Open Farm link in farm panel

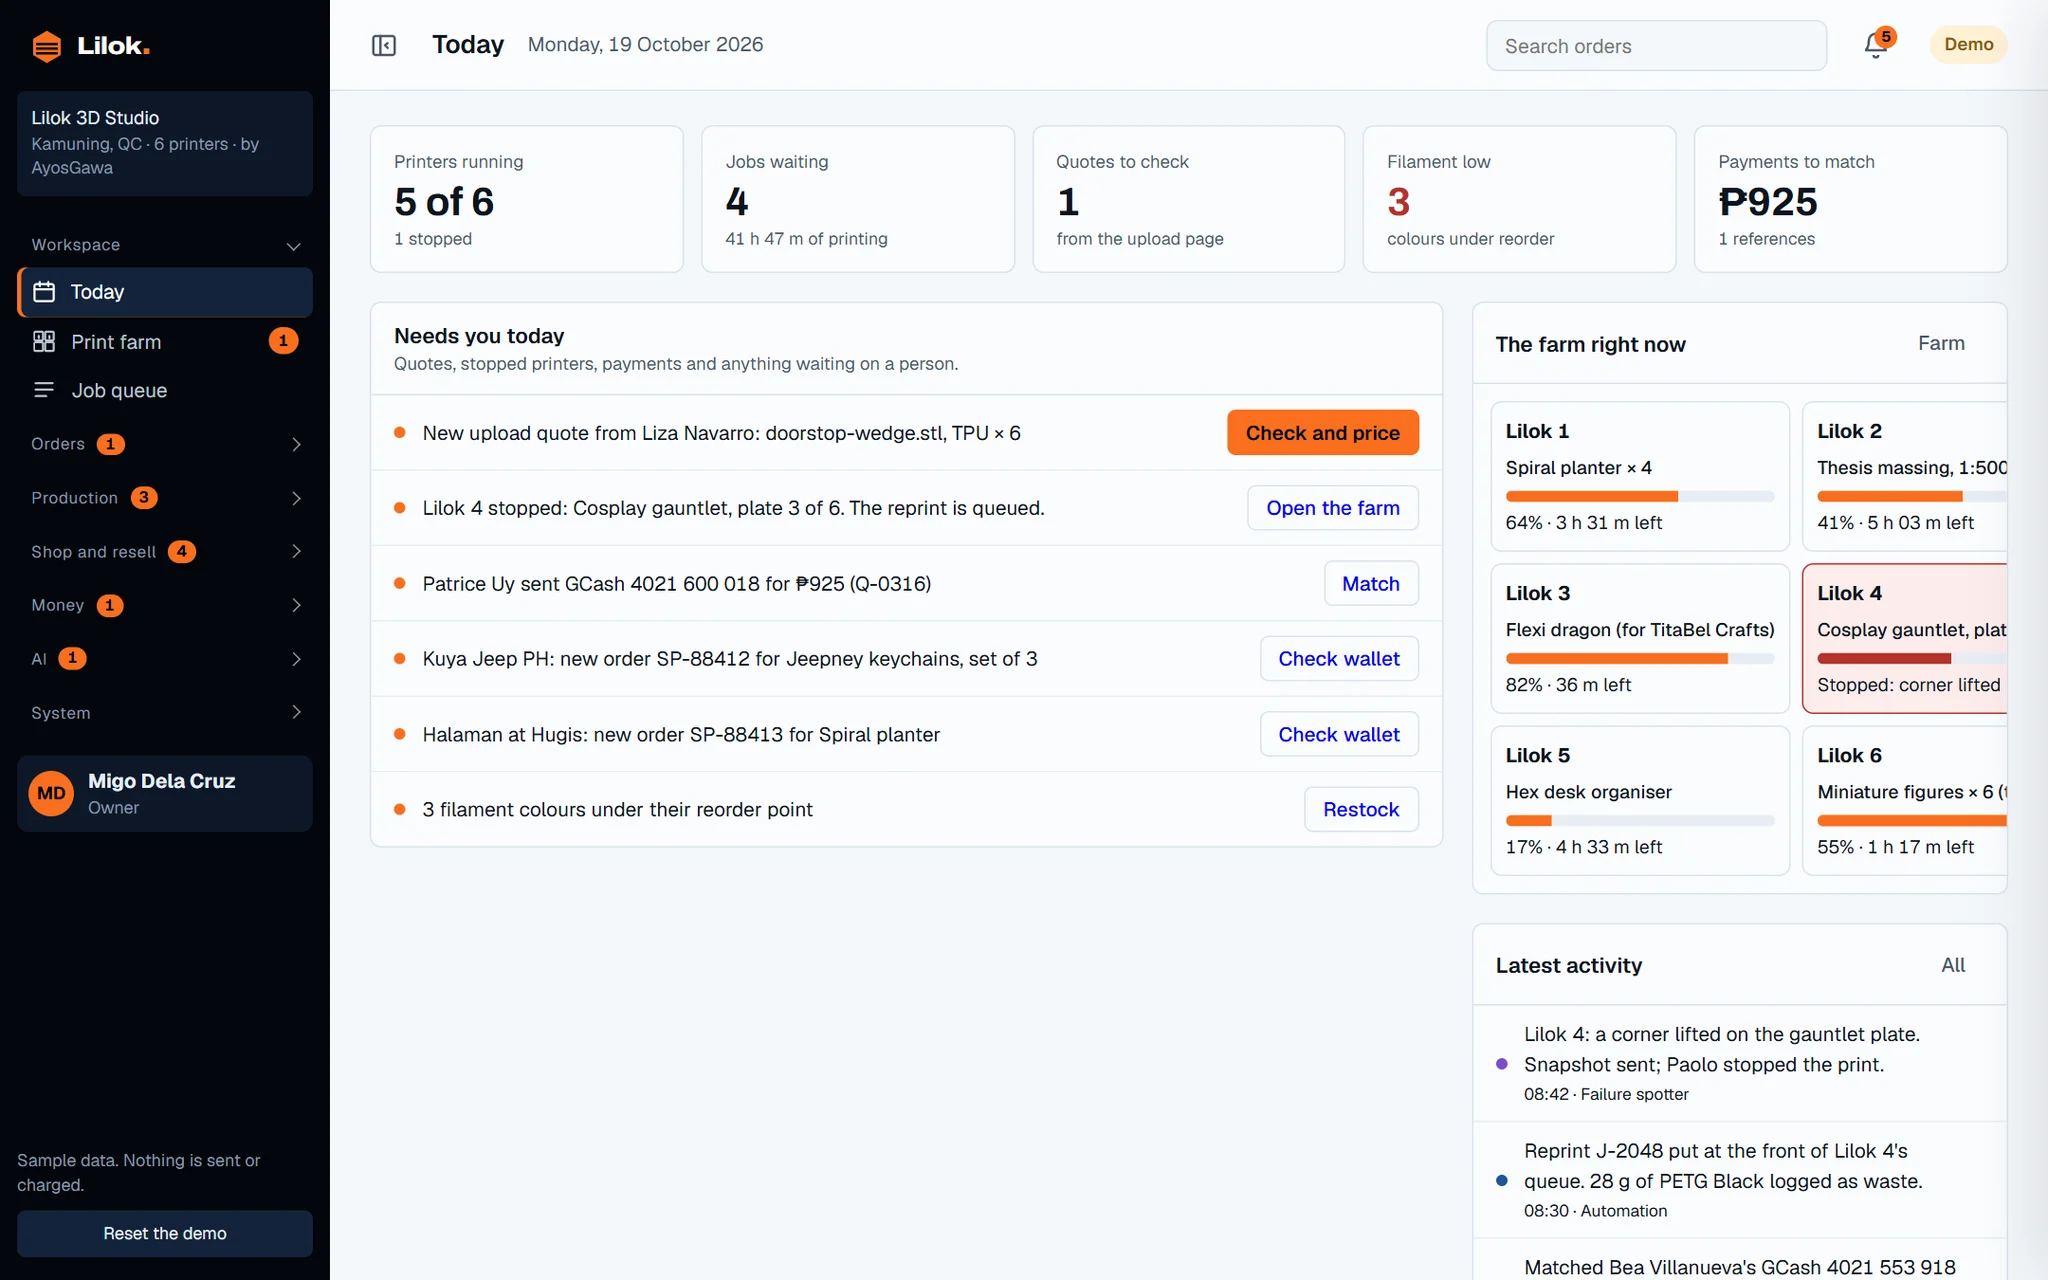point(1941,343)
